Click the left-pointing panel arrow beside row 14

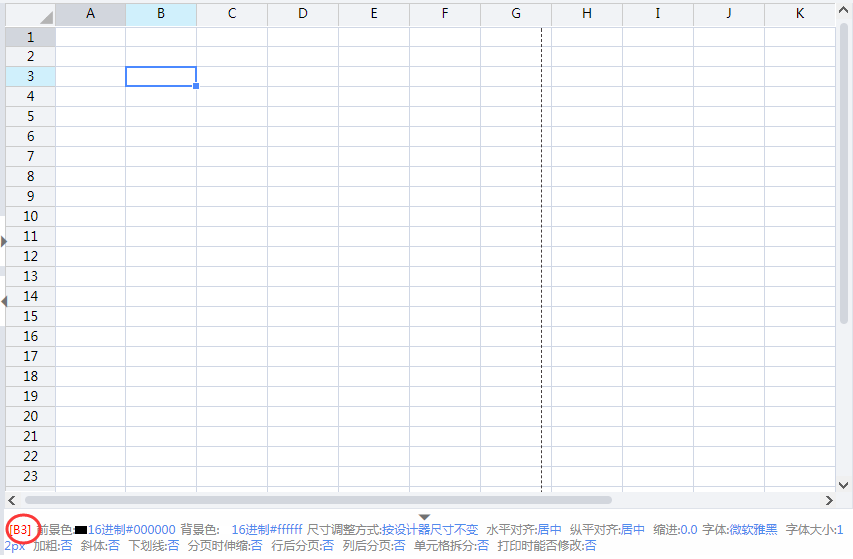(x=4, y=300)
